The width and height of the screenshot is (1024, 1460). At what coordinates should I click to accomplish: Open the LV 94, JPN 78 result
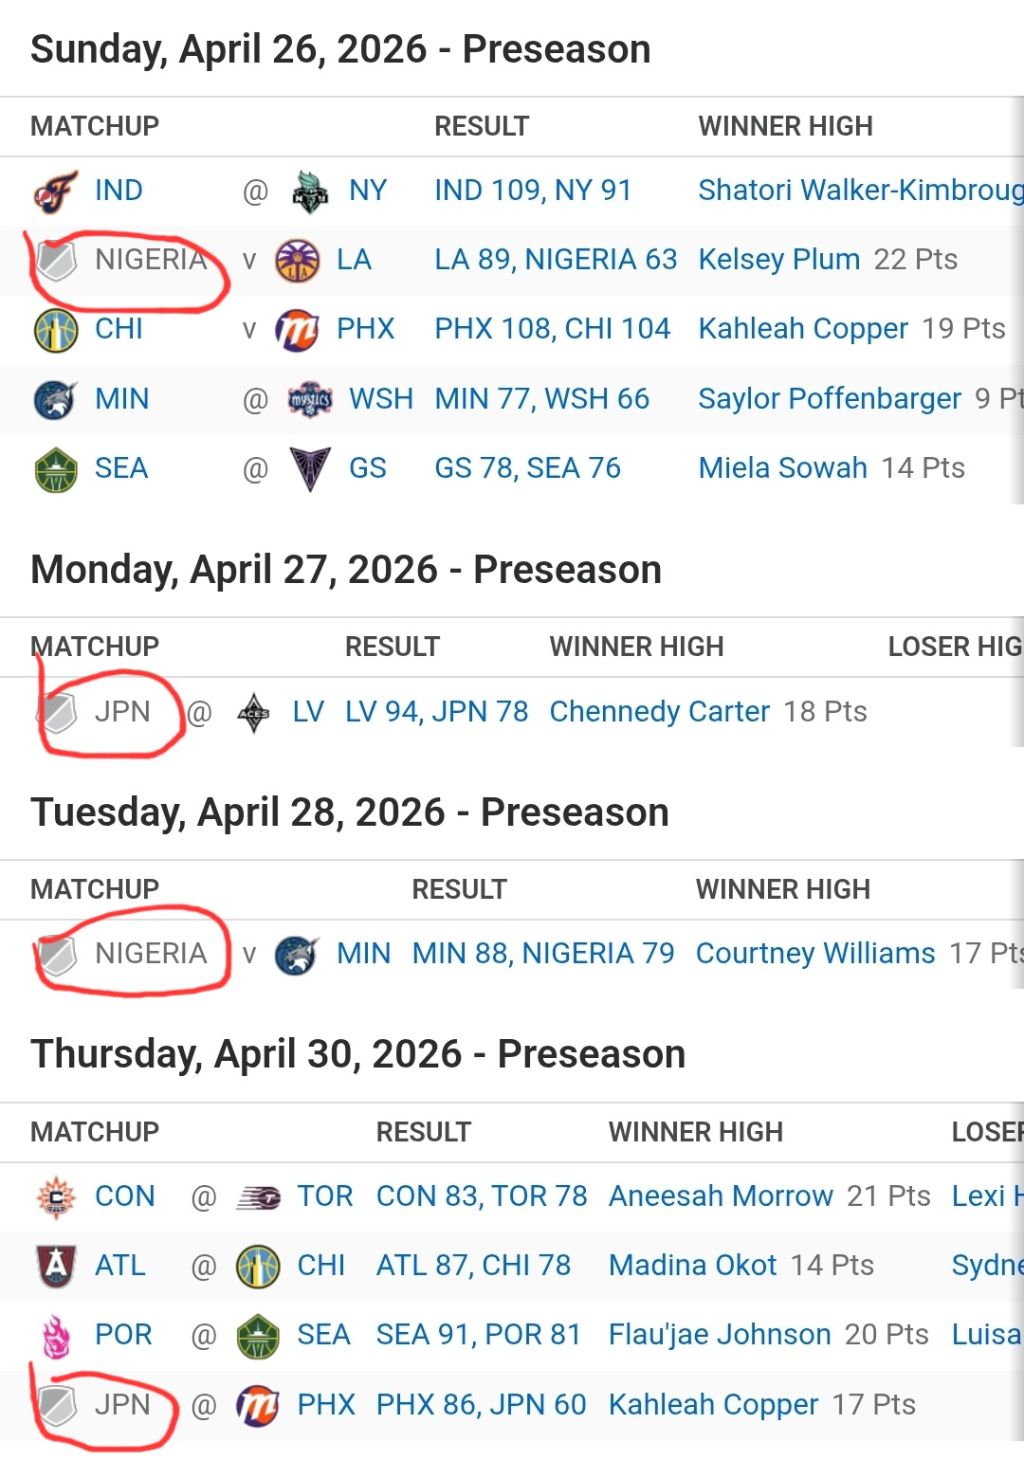[436, 711]
